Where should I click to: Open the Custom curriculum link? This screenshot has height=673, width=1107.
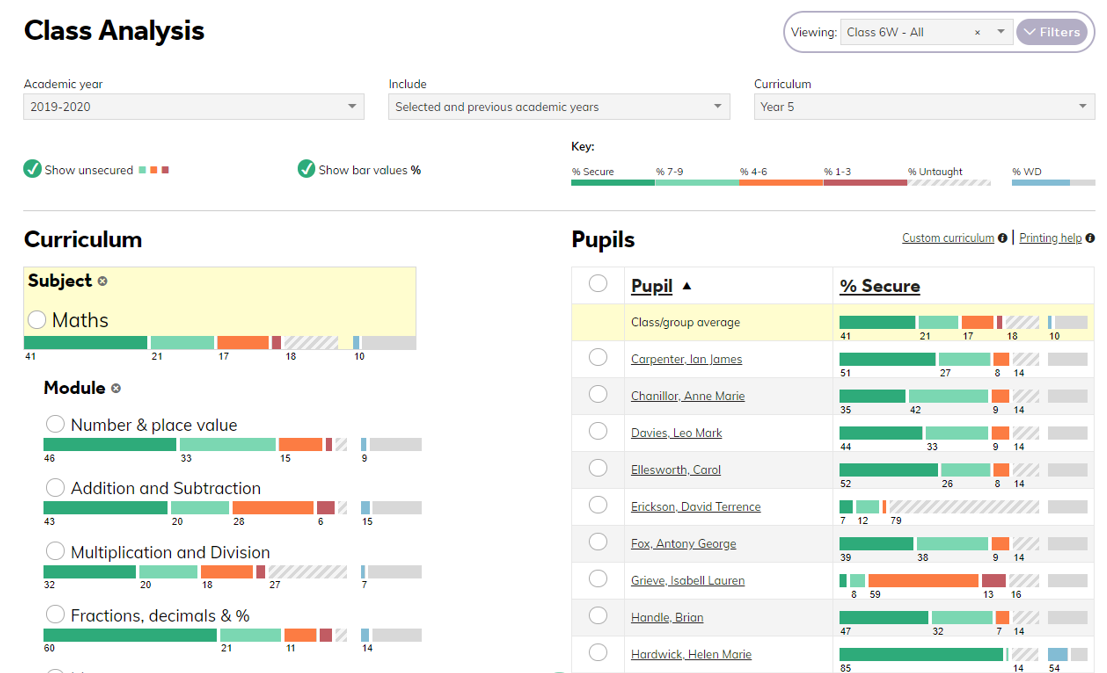tap(947, 238)
